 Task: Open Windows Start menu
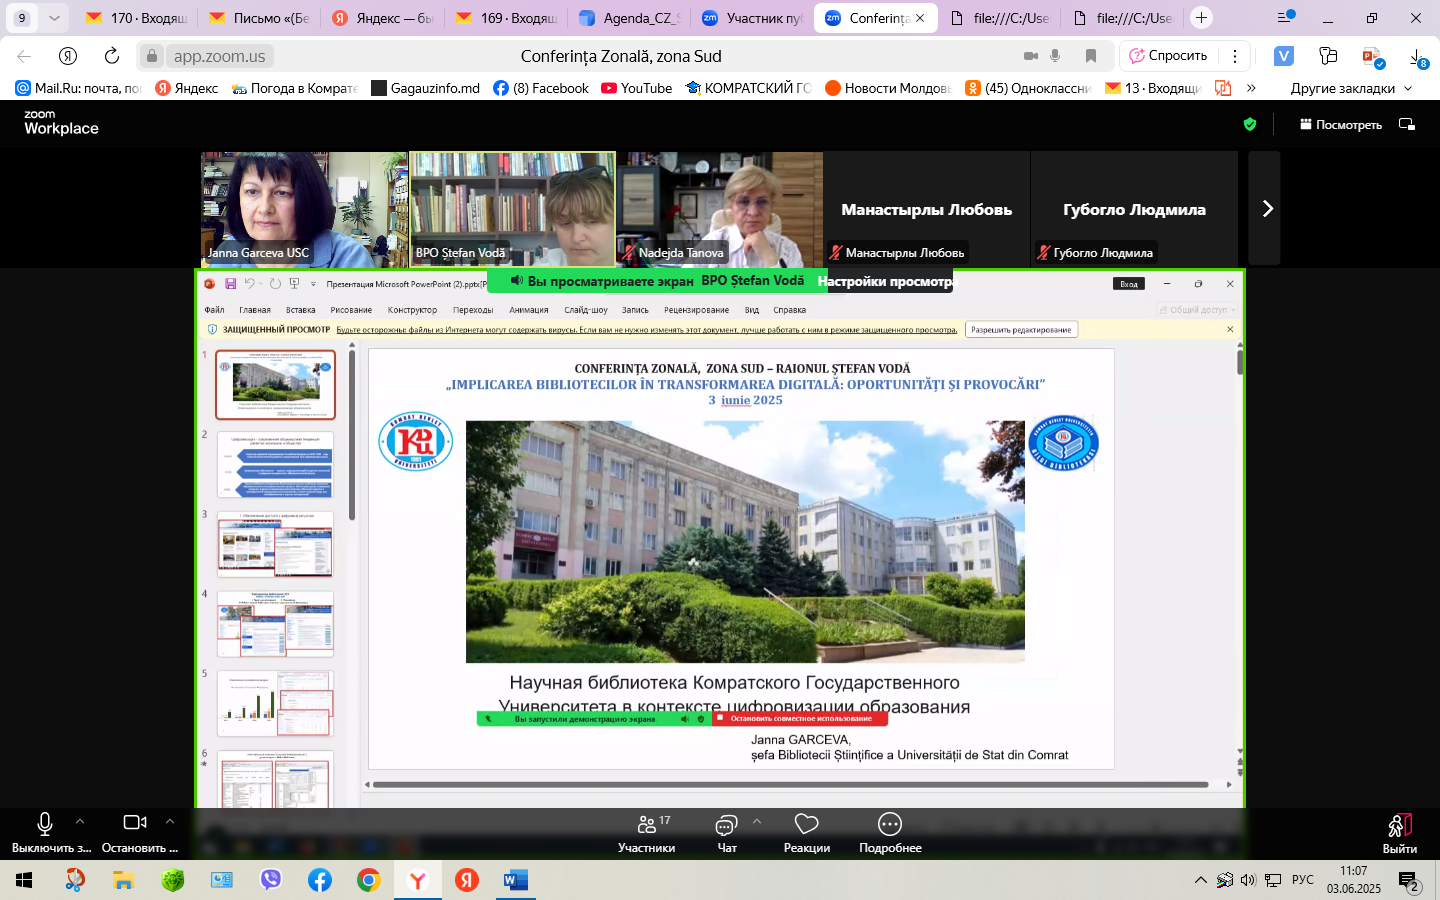[24, 880]
